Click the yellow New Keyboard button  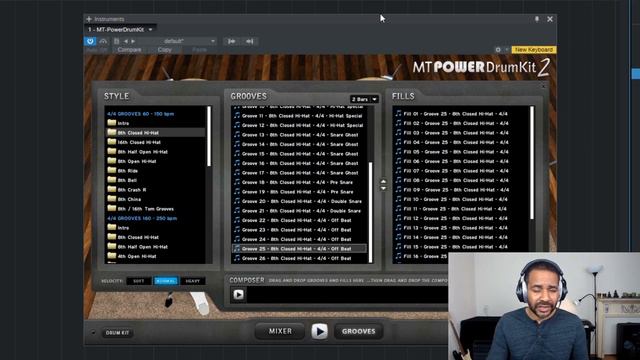[533, 50]
